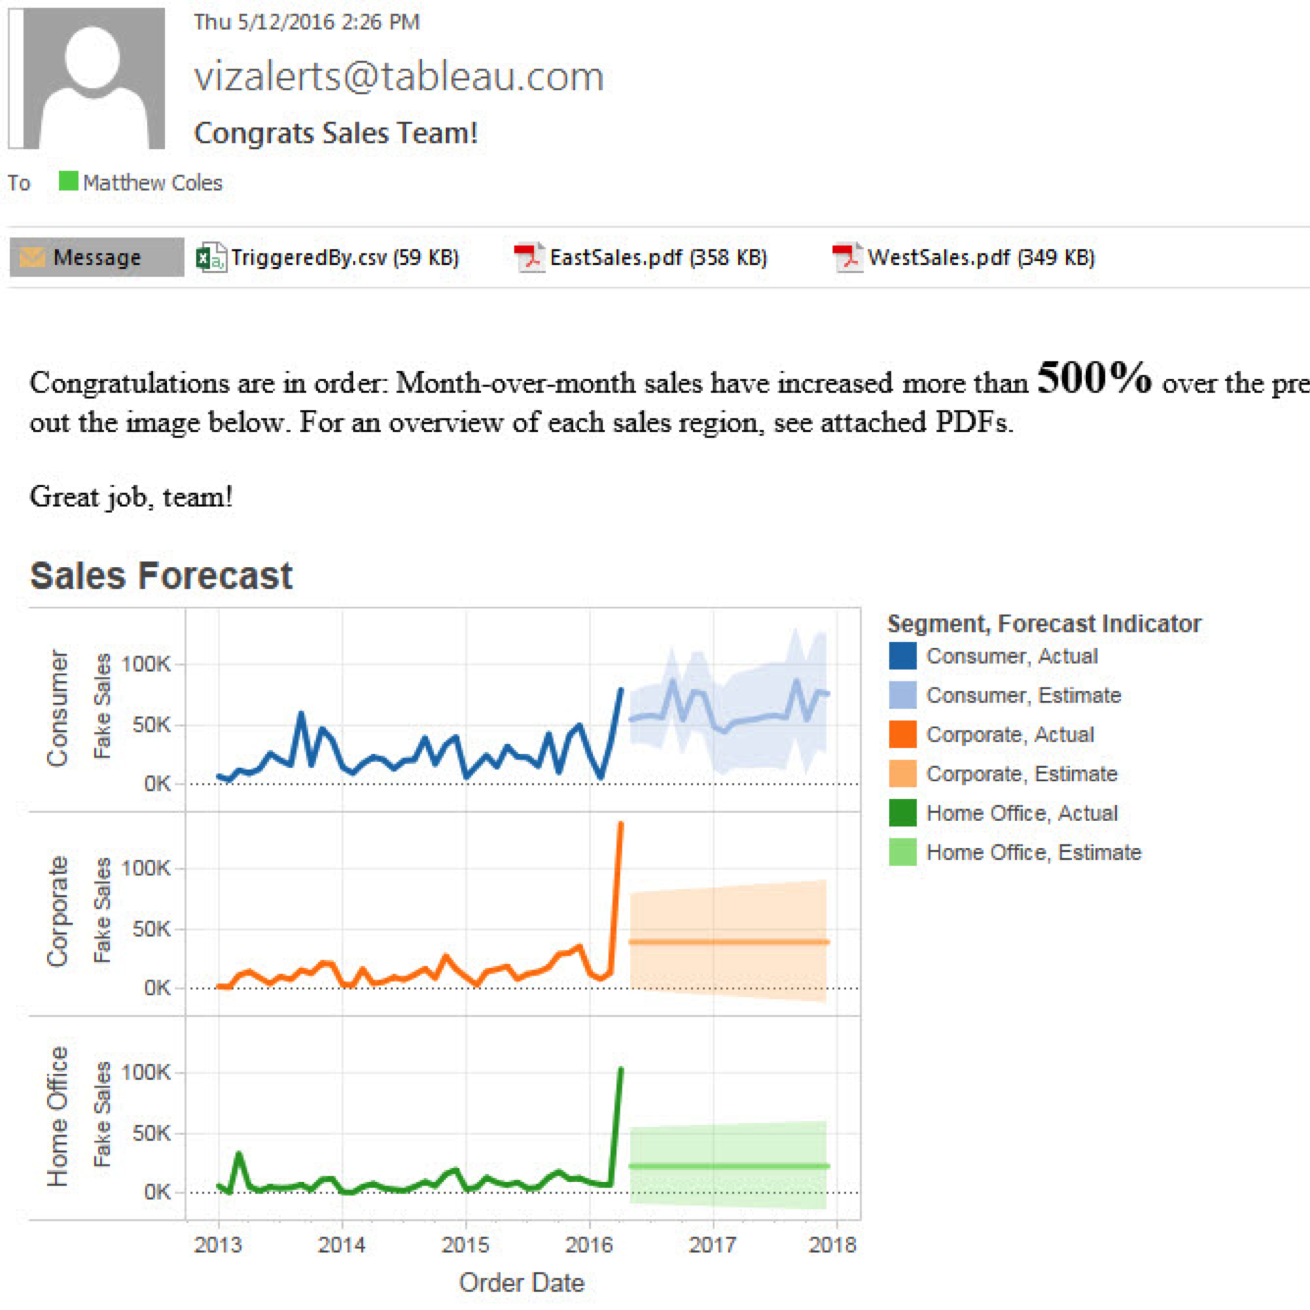The image size is (1310, 1310).
Task: Click the EastSales.pdf PDF icon
Action: click(529, 258)
